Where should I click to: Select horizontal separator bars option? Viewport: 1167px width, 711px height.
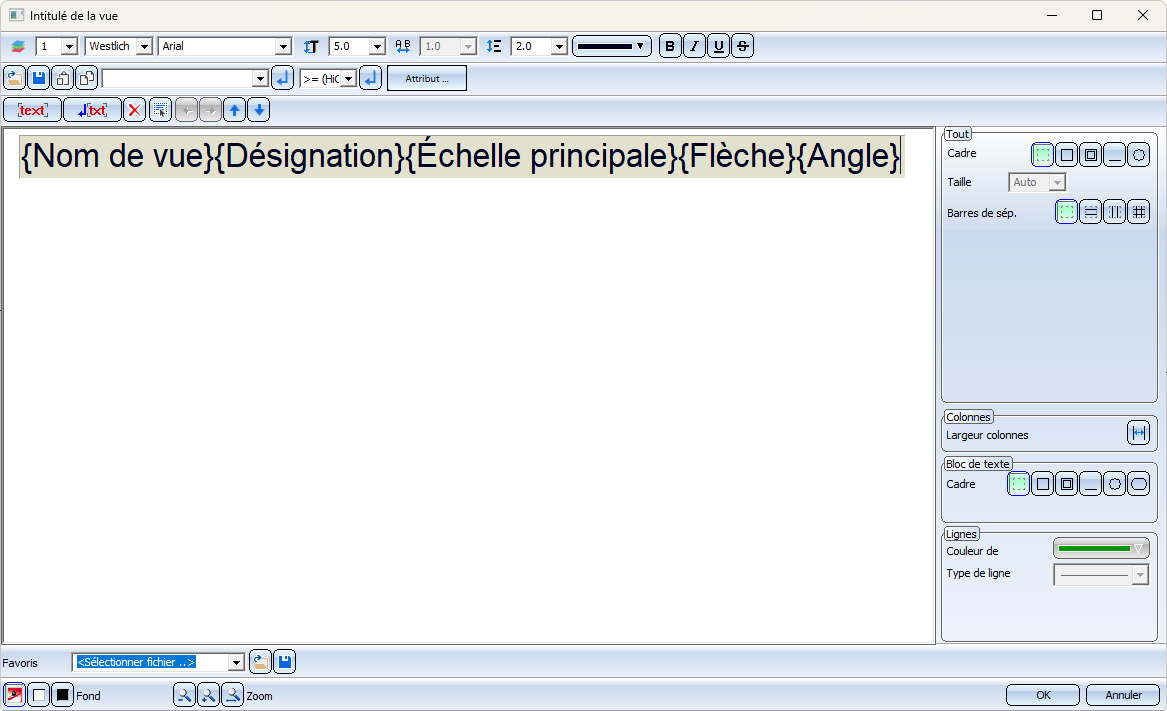pyautogui.click(x=1090, y=212)
